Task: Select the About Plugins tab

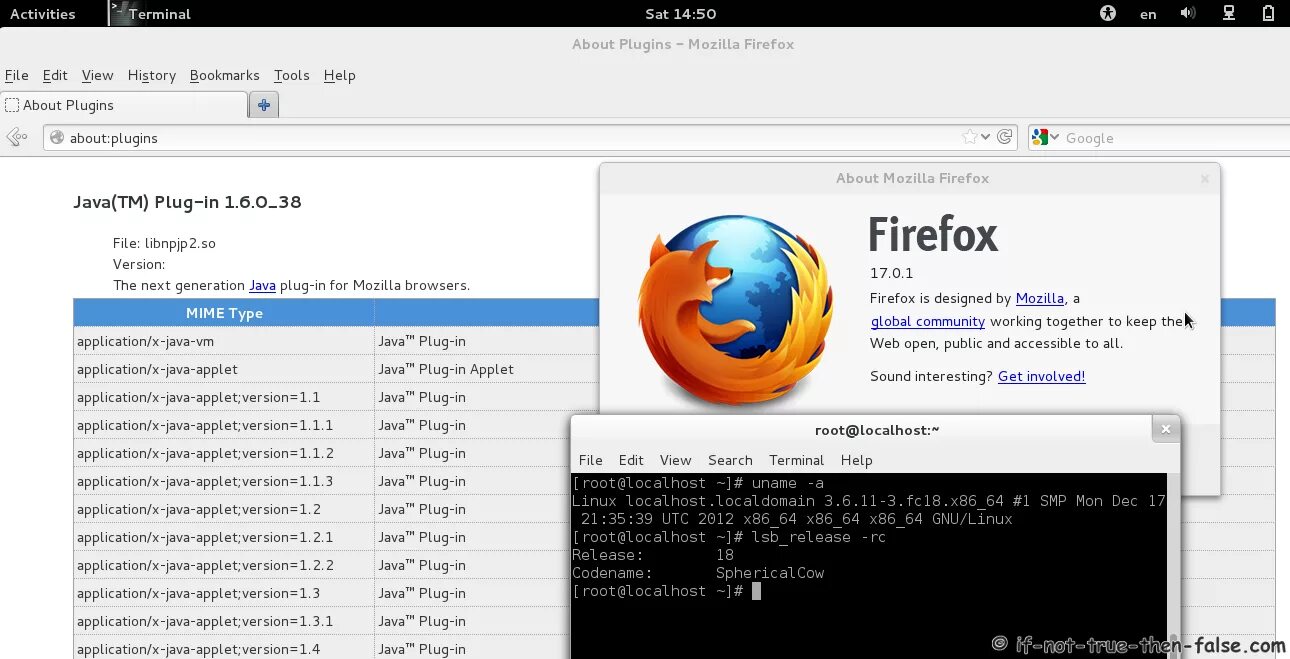Action: click(x=124, y=105)
